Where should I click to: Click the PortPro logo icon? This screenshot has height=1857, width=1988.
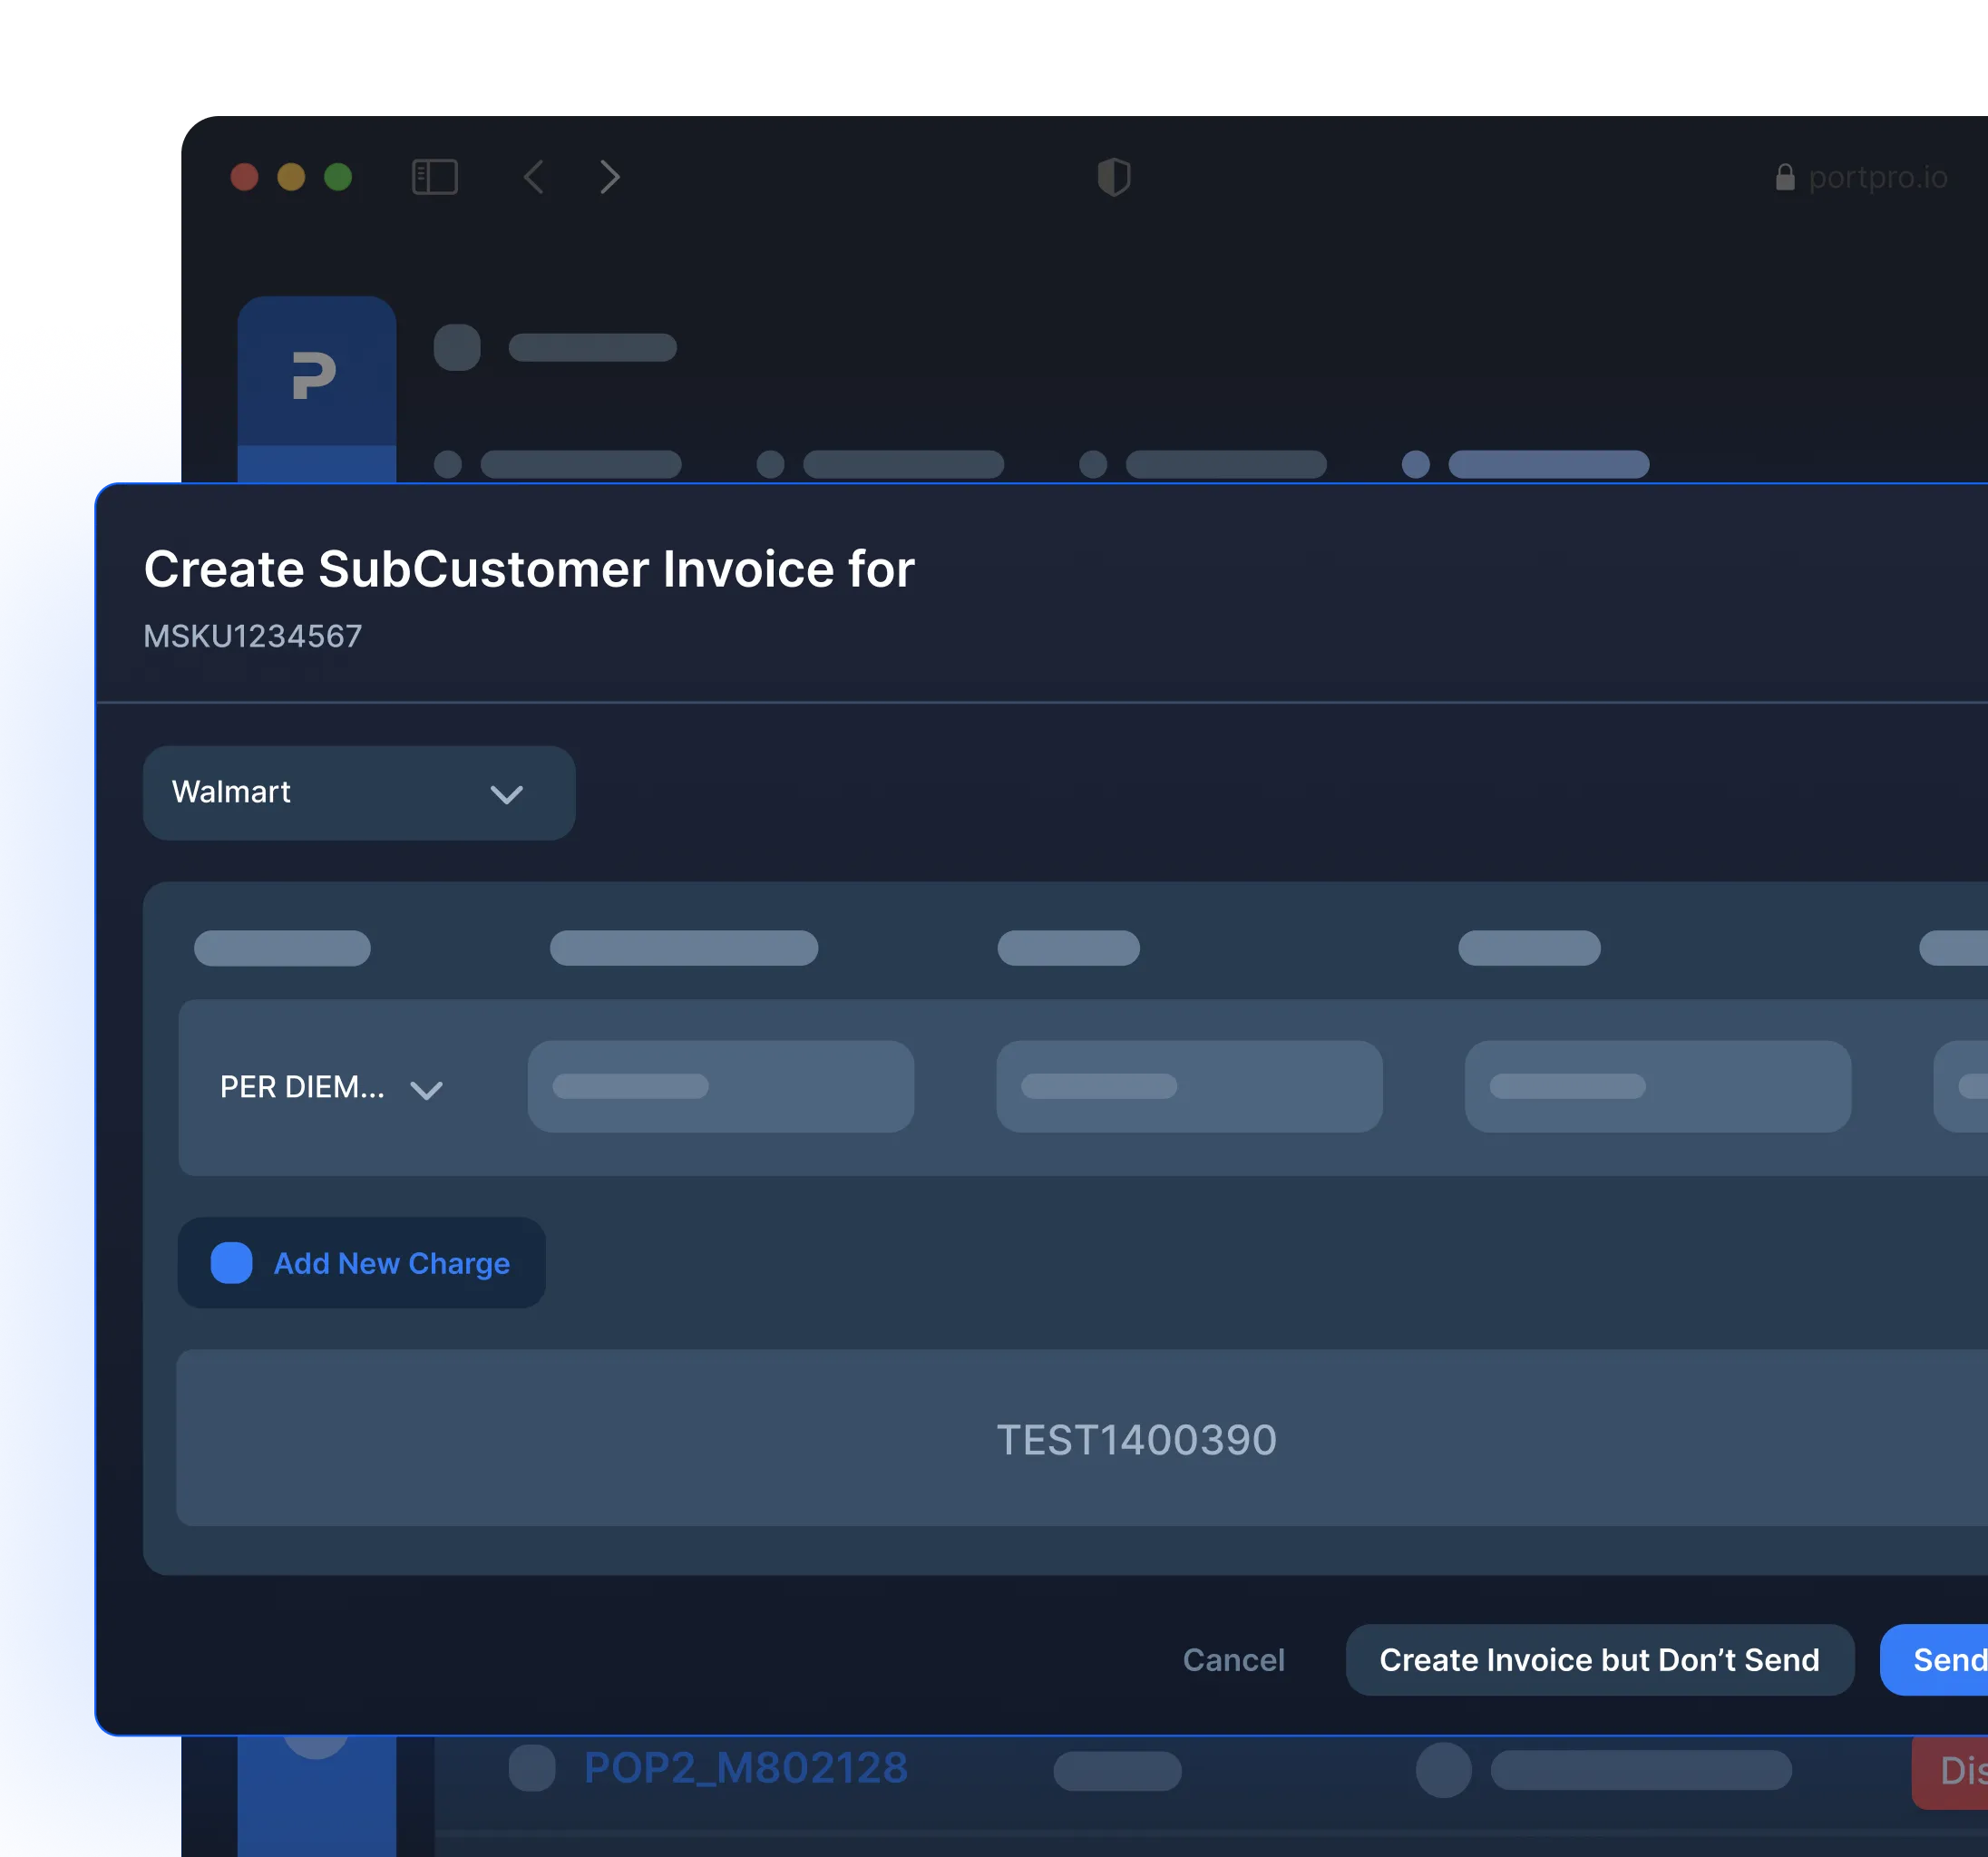coord(314,375)
